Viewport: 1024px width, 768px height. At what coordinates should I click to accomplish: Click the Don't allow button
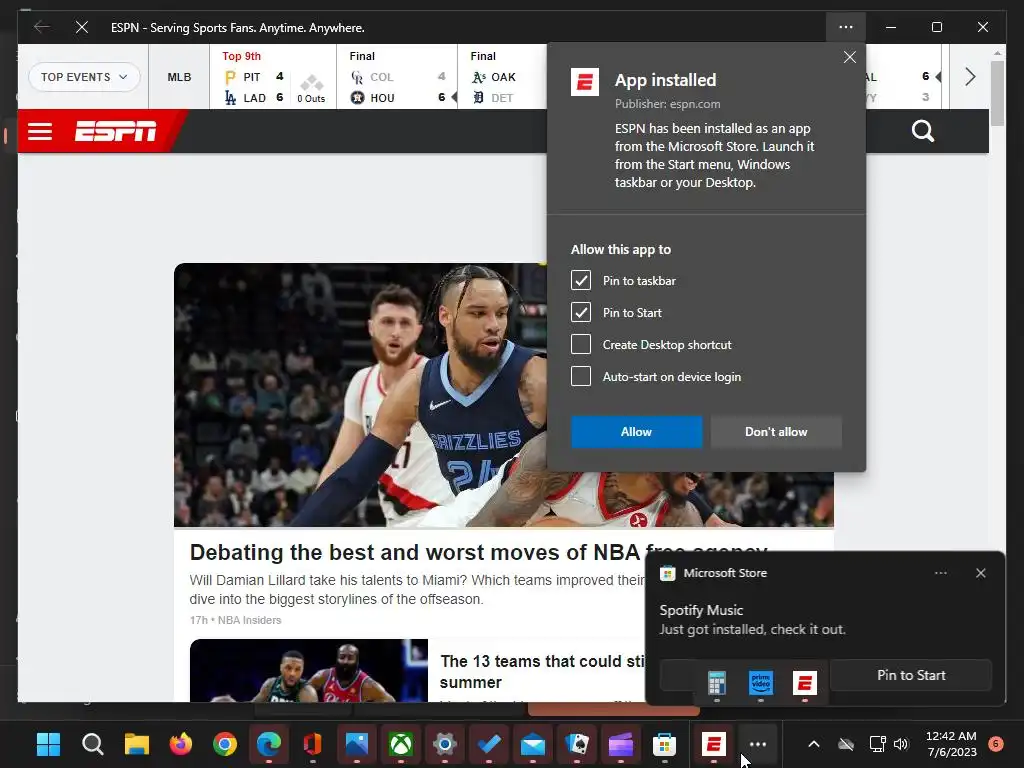[x=776, y=432]
